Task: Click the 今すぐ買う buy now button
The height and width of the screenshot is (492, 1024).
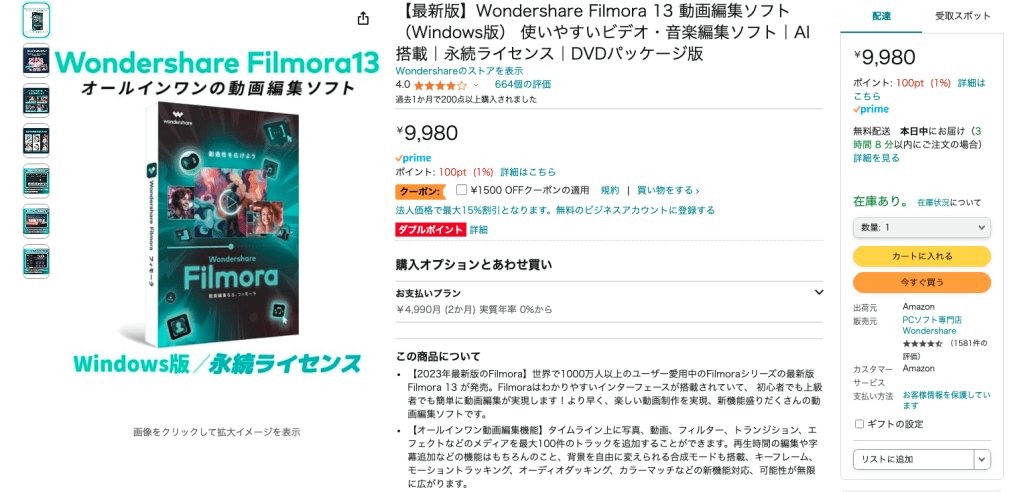Action: 921,282
